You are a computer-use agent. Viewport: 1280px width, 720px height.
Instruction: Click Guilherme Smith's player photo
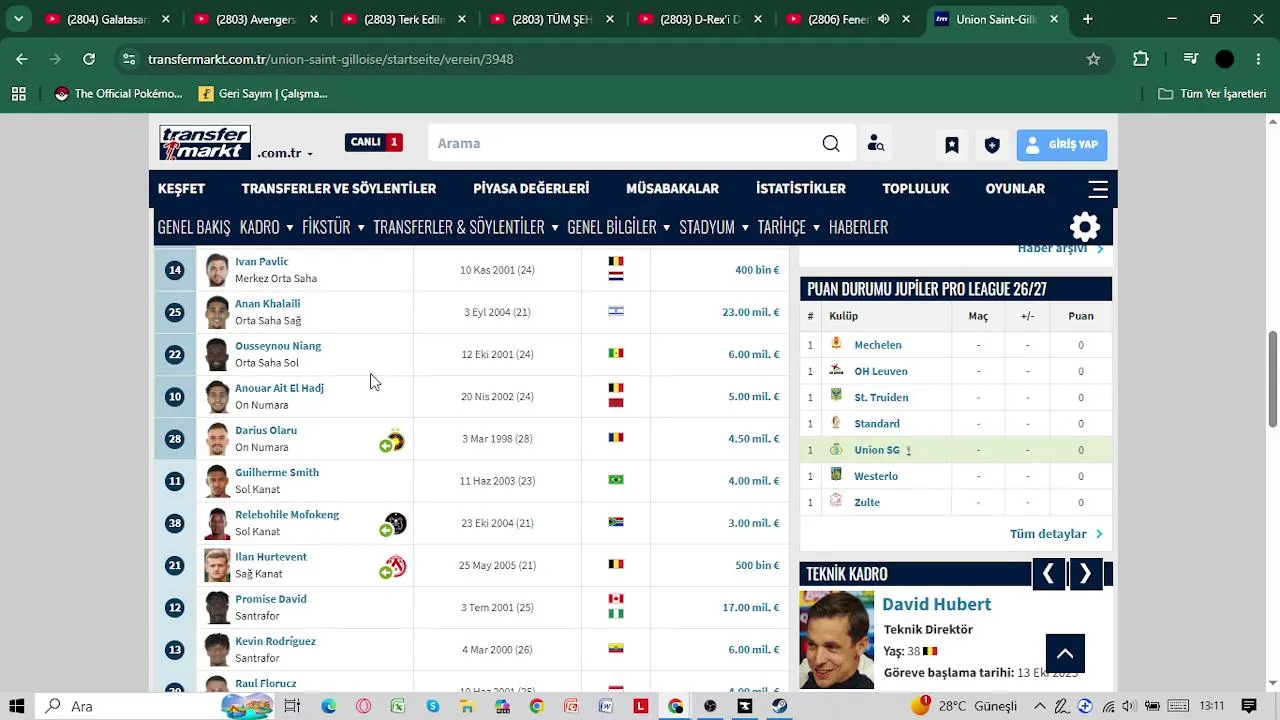click(217, 481)
